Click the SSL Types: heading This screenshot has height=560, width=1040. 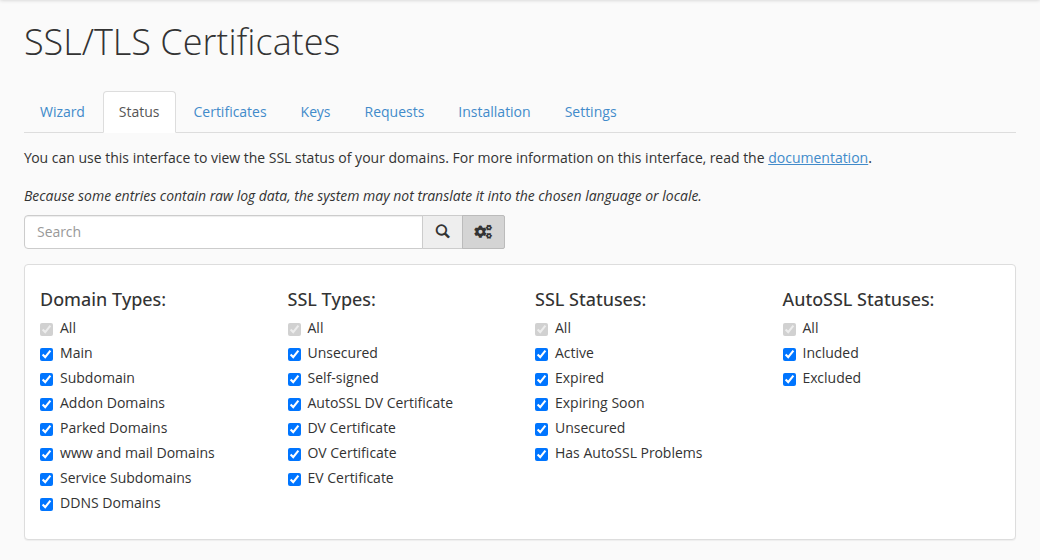pos(332,300)
